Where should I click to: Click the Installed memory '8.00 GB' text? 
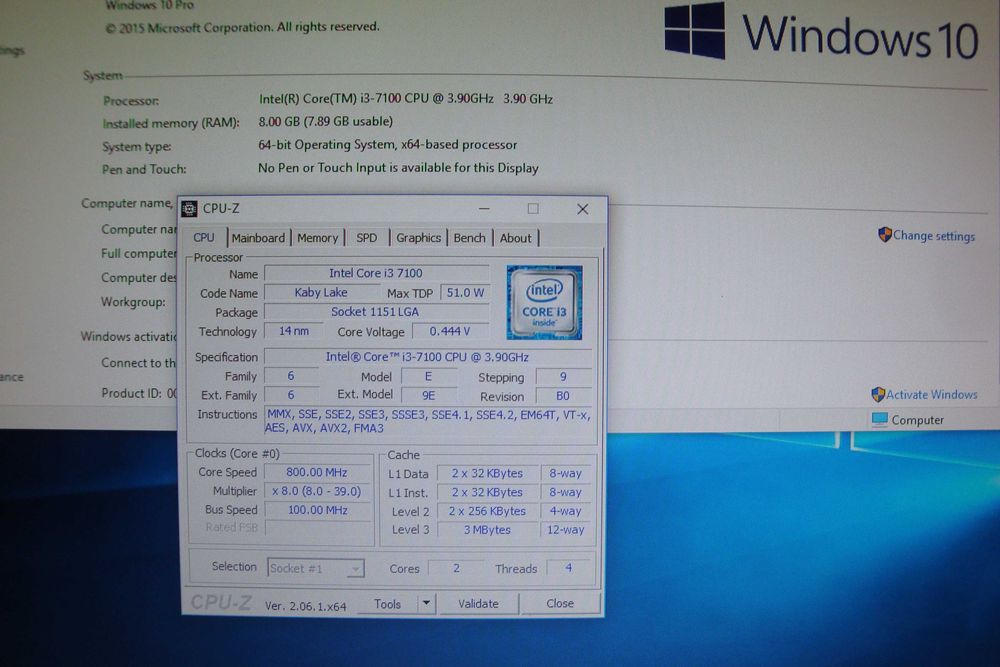tap(325, 121)
